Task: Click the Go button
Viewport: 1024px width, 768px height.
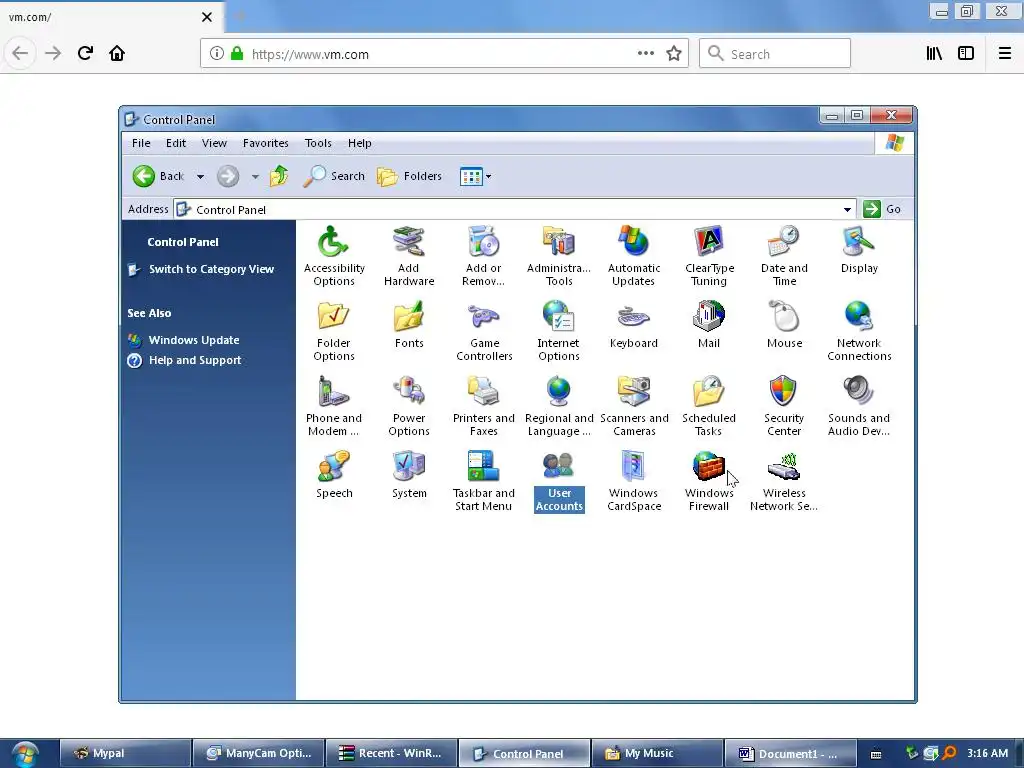Action: [882, 209]
